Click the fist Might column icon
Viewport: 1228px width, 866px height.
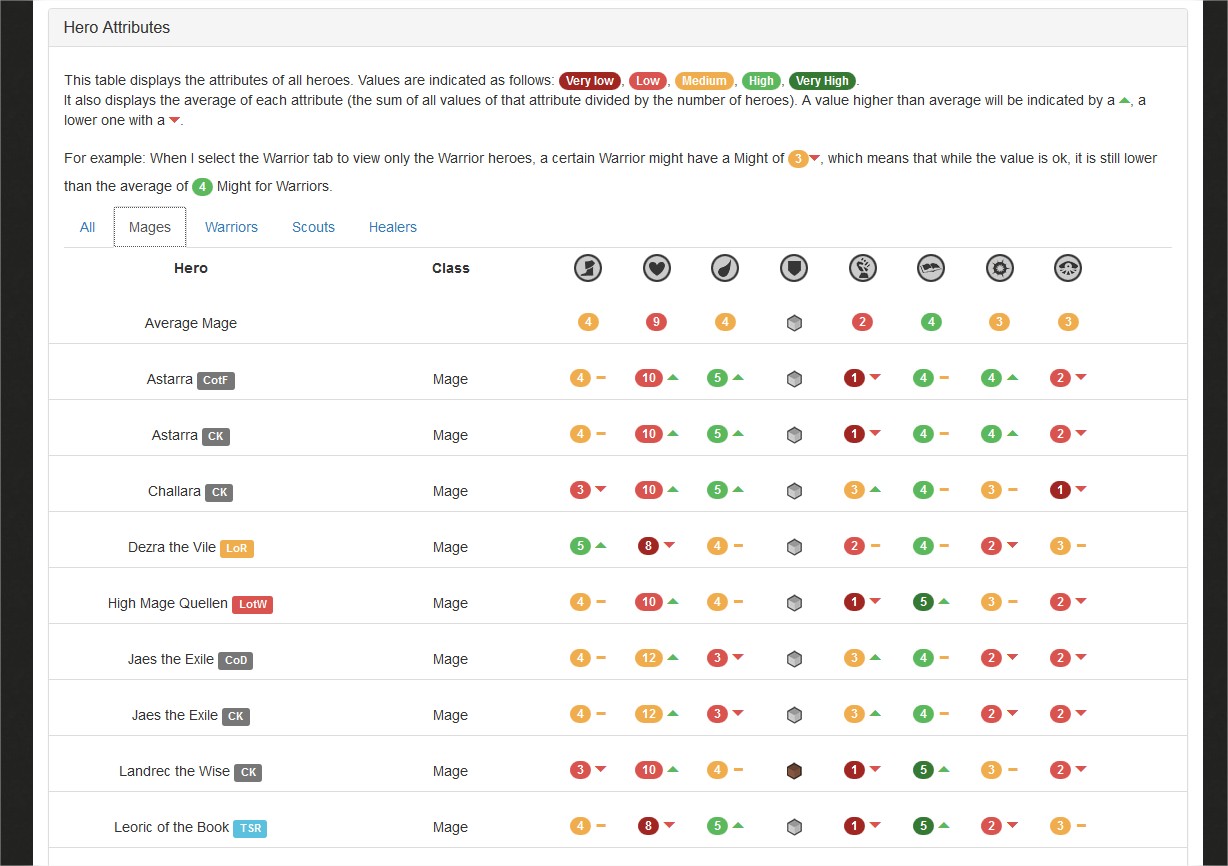862,268
